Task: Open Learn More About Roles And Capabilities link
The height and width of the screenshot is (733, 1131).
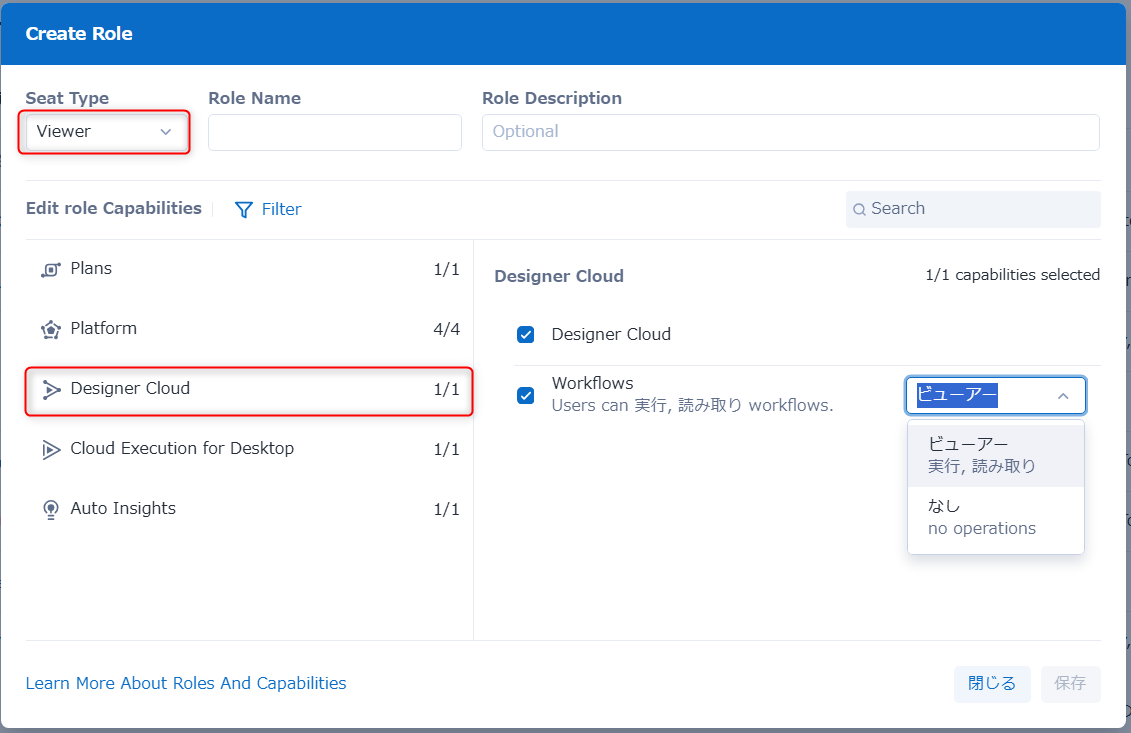Action: point(186,683)
